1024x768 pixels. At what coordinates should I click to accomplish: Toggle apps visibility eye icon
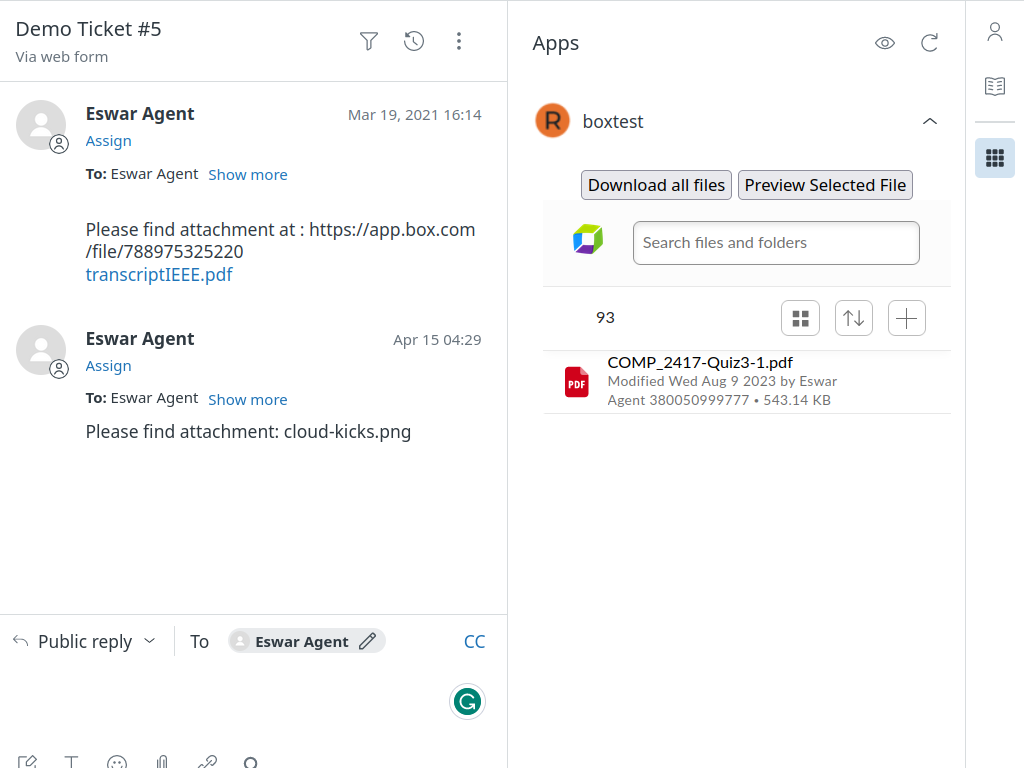pos(884,43)
